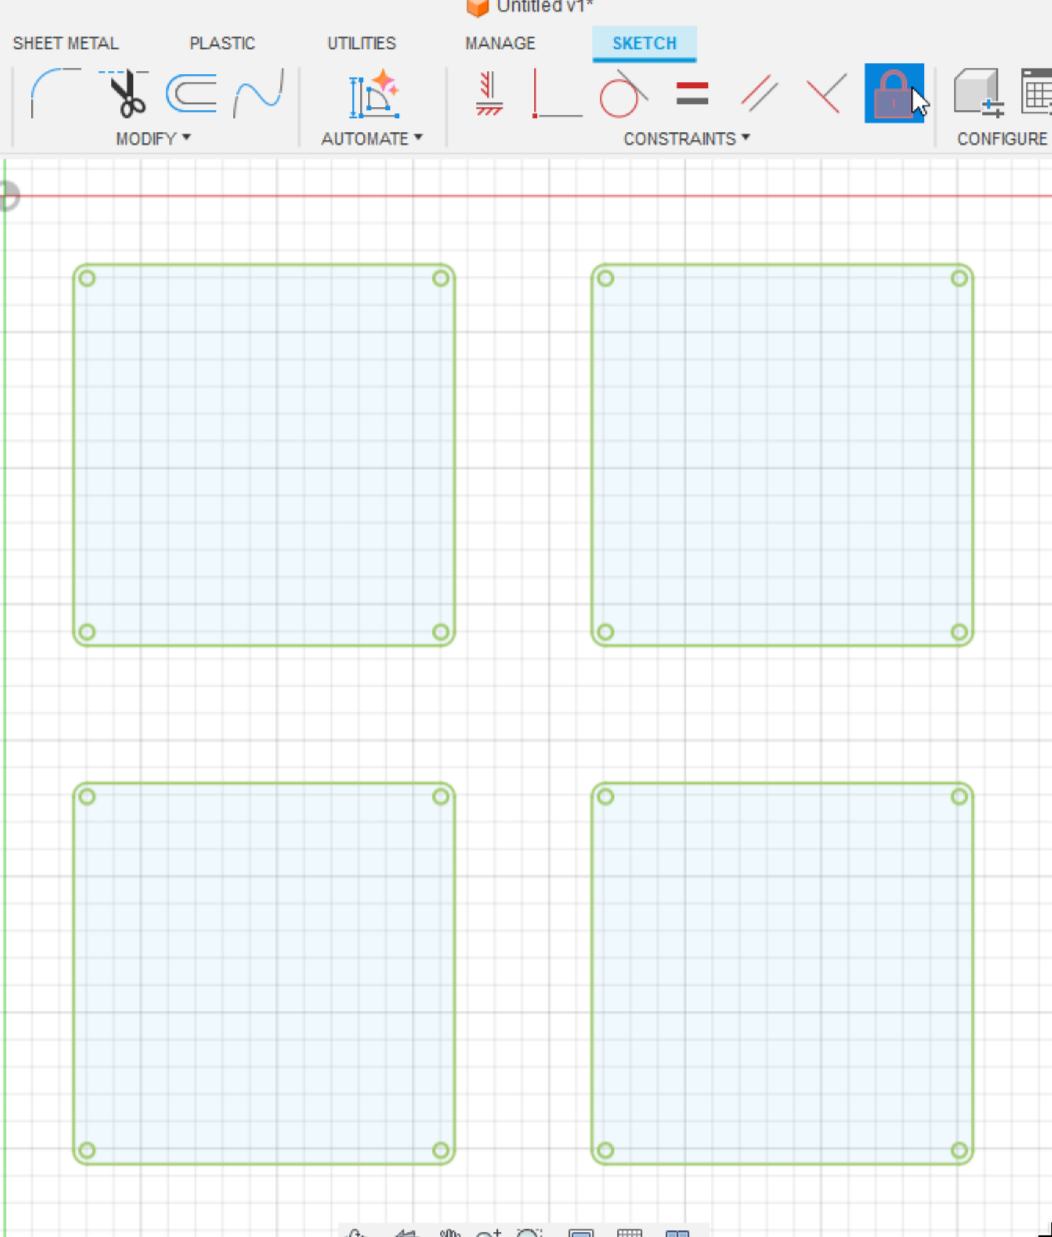1052x1237 pixels.
Task: Select the top-left rounded rectangle profile
Action: pyautogui.click(x=264, y=455)
